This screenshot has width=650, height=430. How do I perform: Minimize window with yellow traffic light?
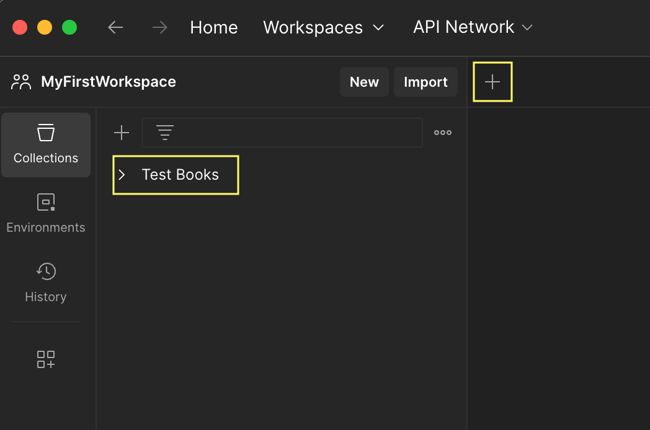(x=45, y=27)
